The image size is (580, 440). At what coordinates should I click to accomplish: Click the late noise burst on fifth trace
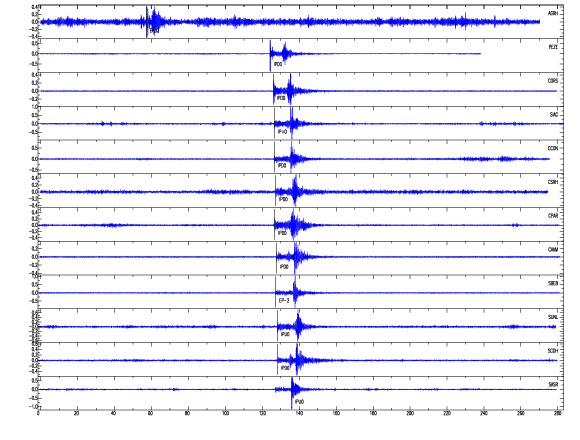[x=503, y=159]
